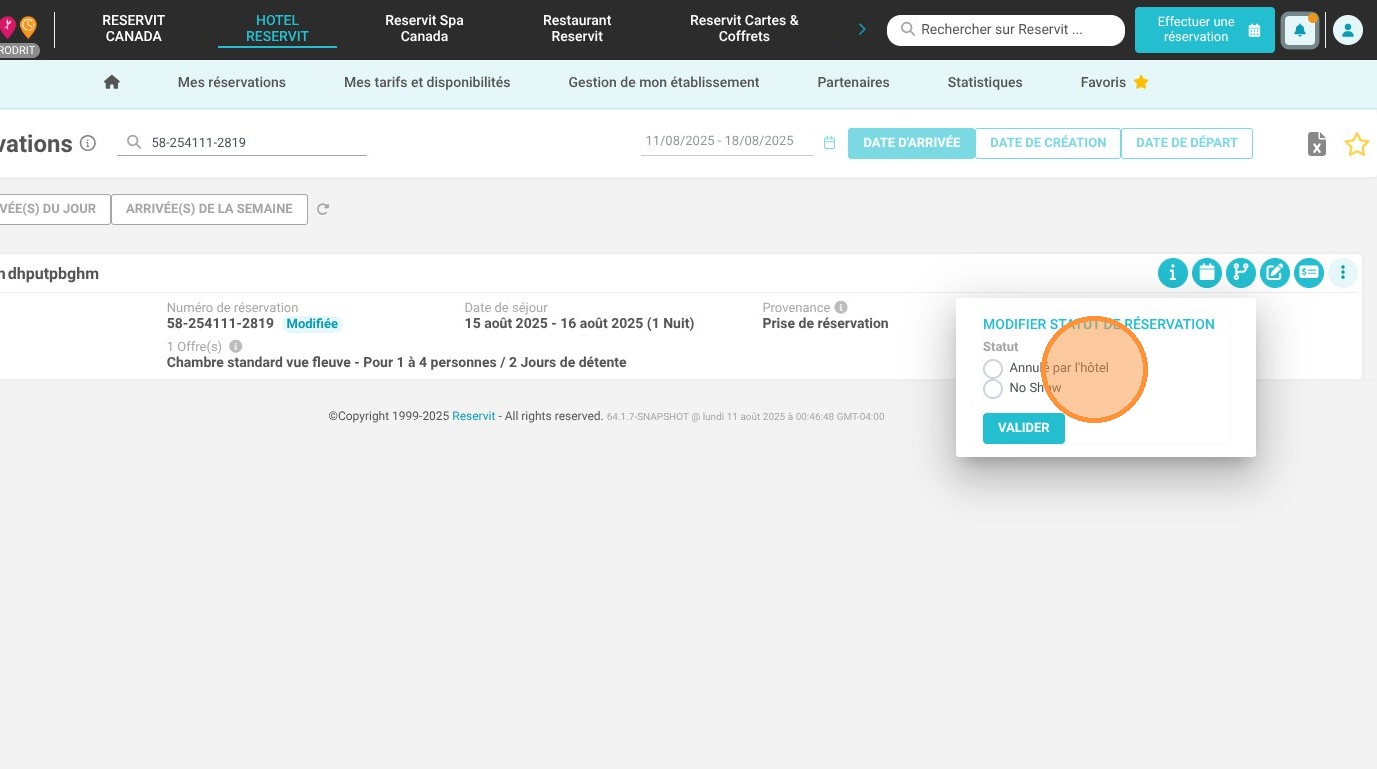Viewport: 1377px width, 769px height.
Task: Click the search magnifier in reservation field
Action: tap(133, 142)
